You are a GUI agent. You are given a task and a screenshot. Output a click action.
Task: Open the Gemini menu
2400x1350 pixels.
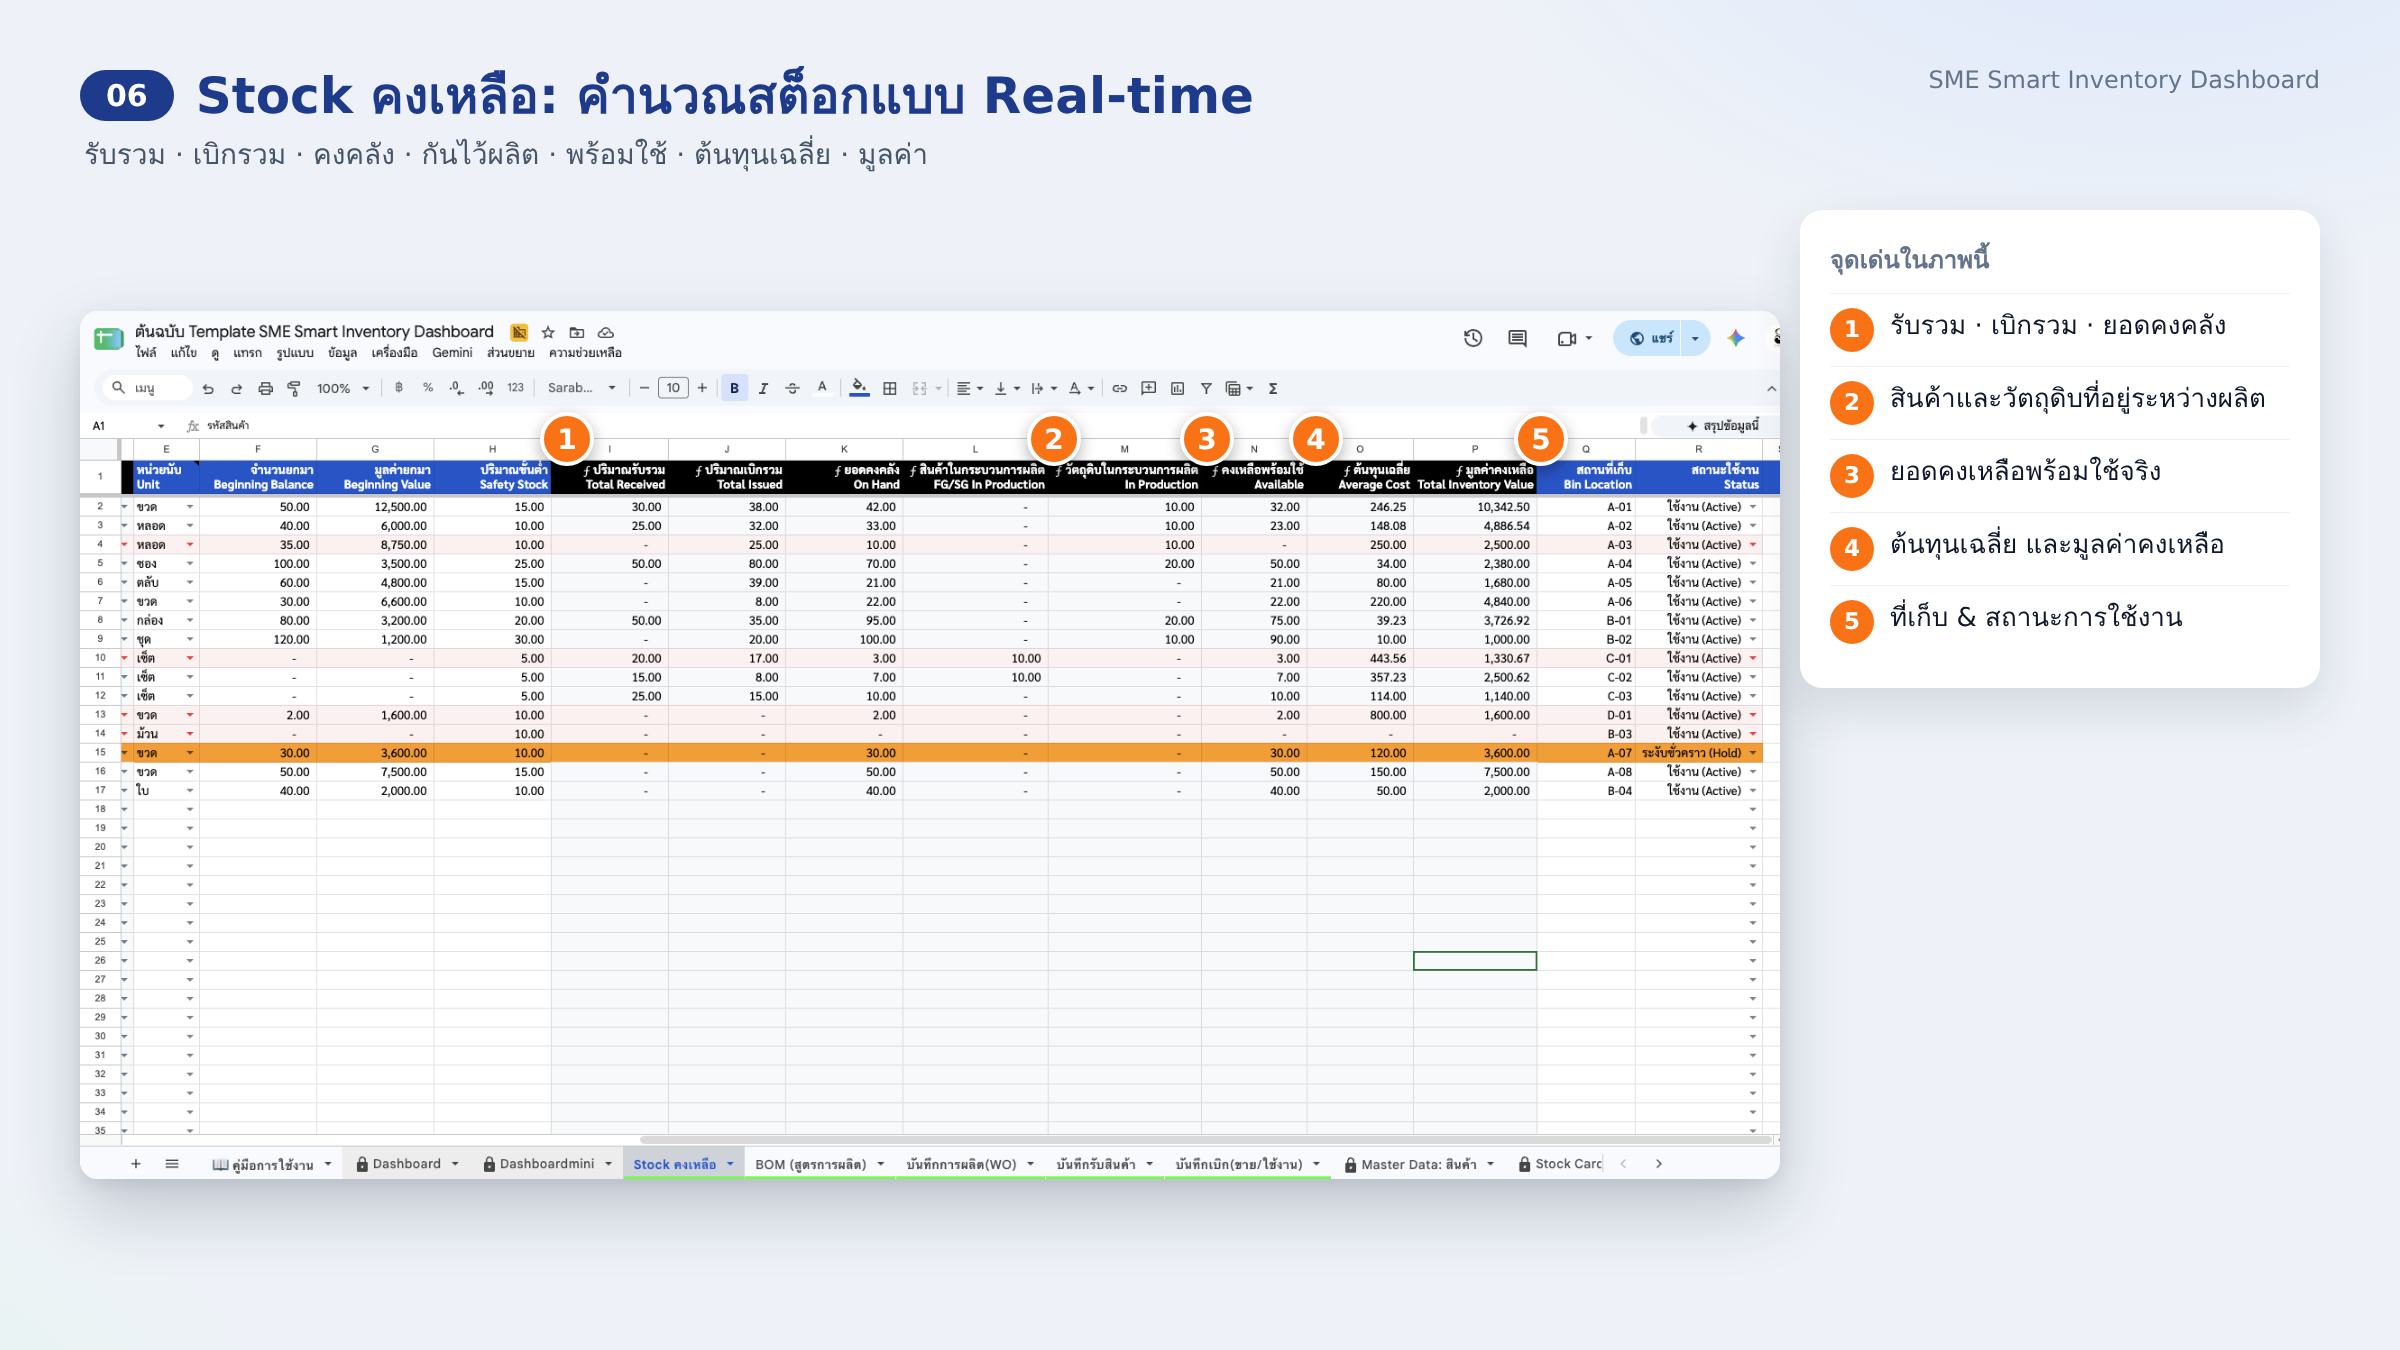coord(452,353)
